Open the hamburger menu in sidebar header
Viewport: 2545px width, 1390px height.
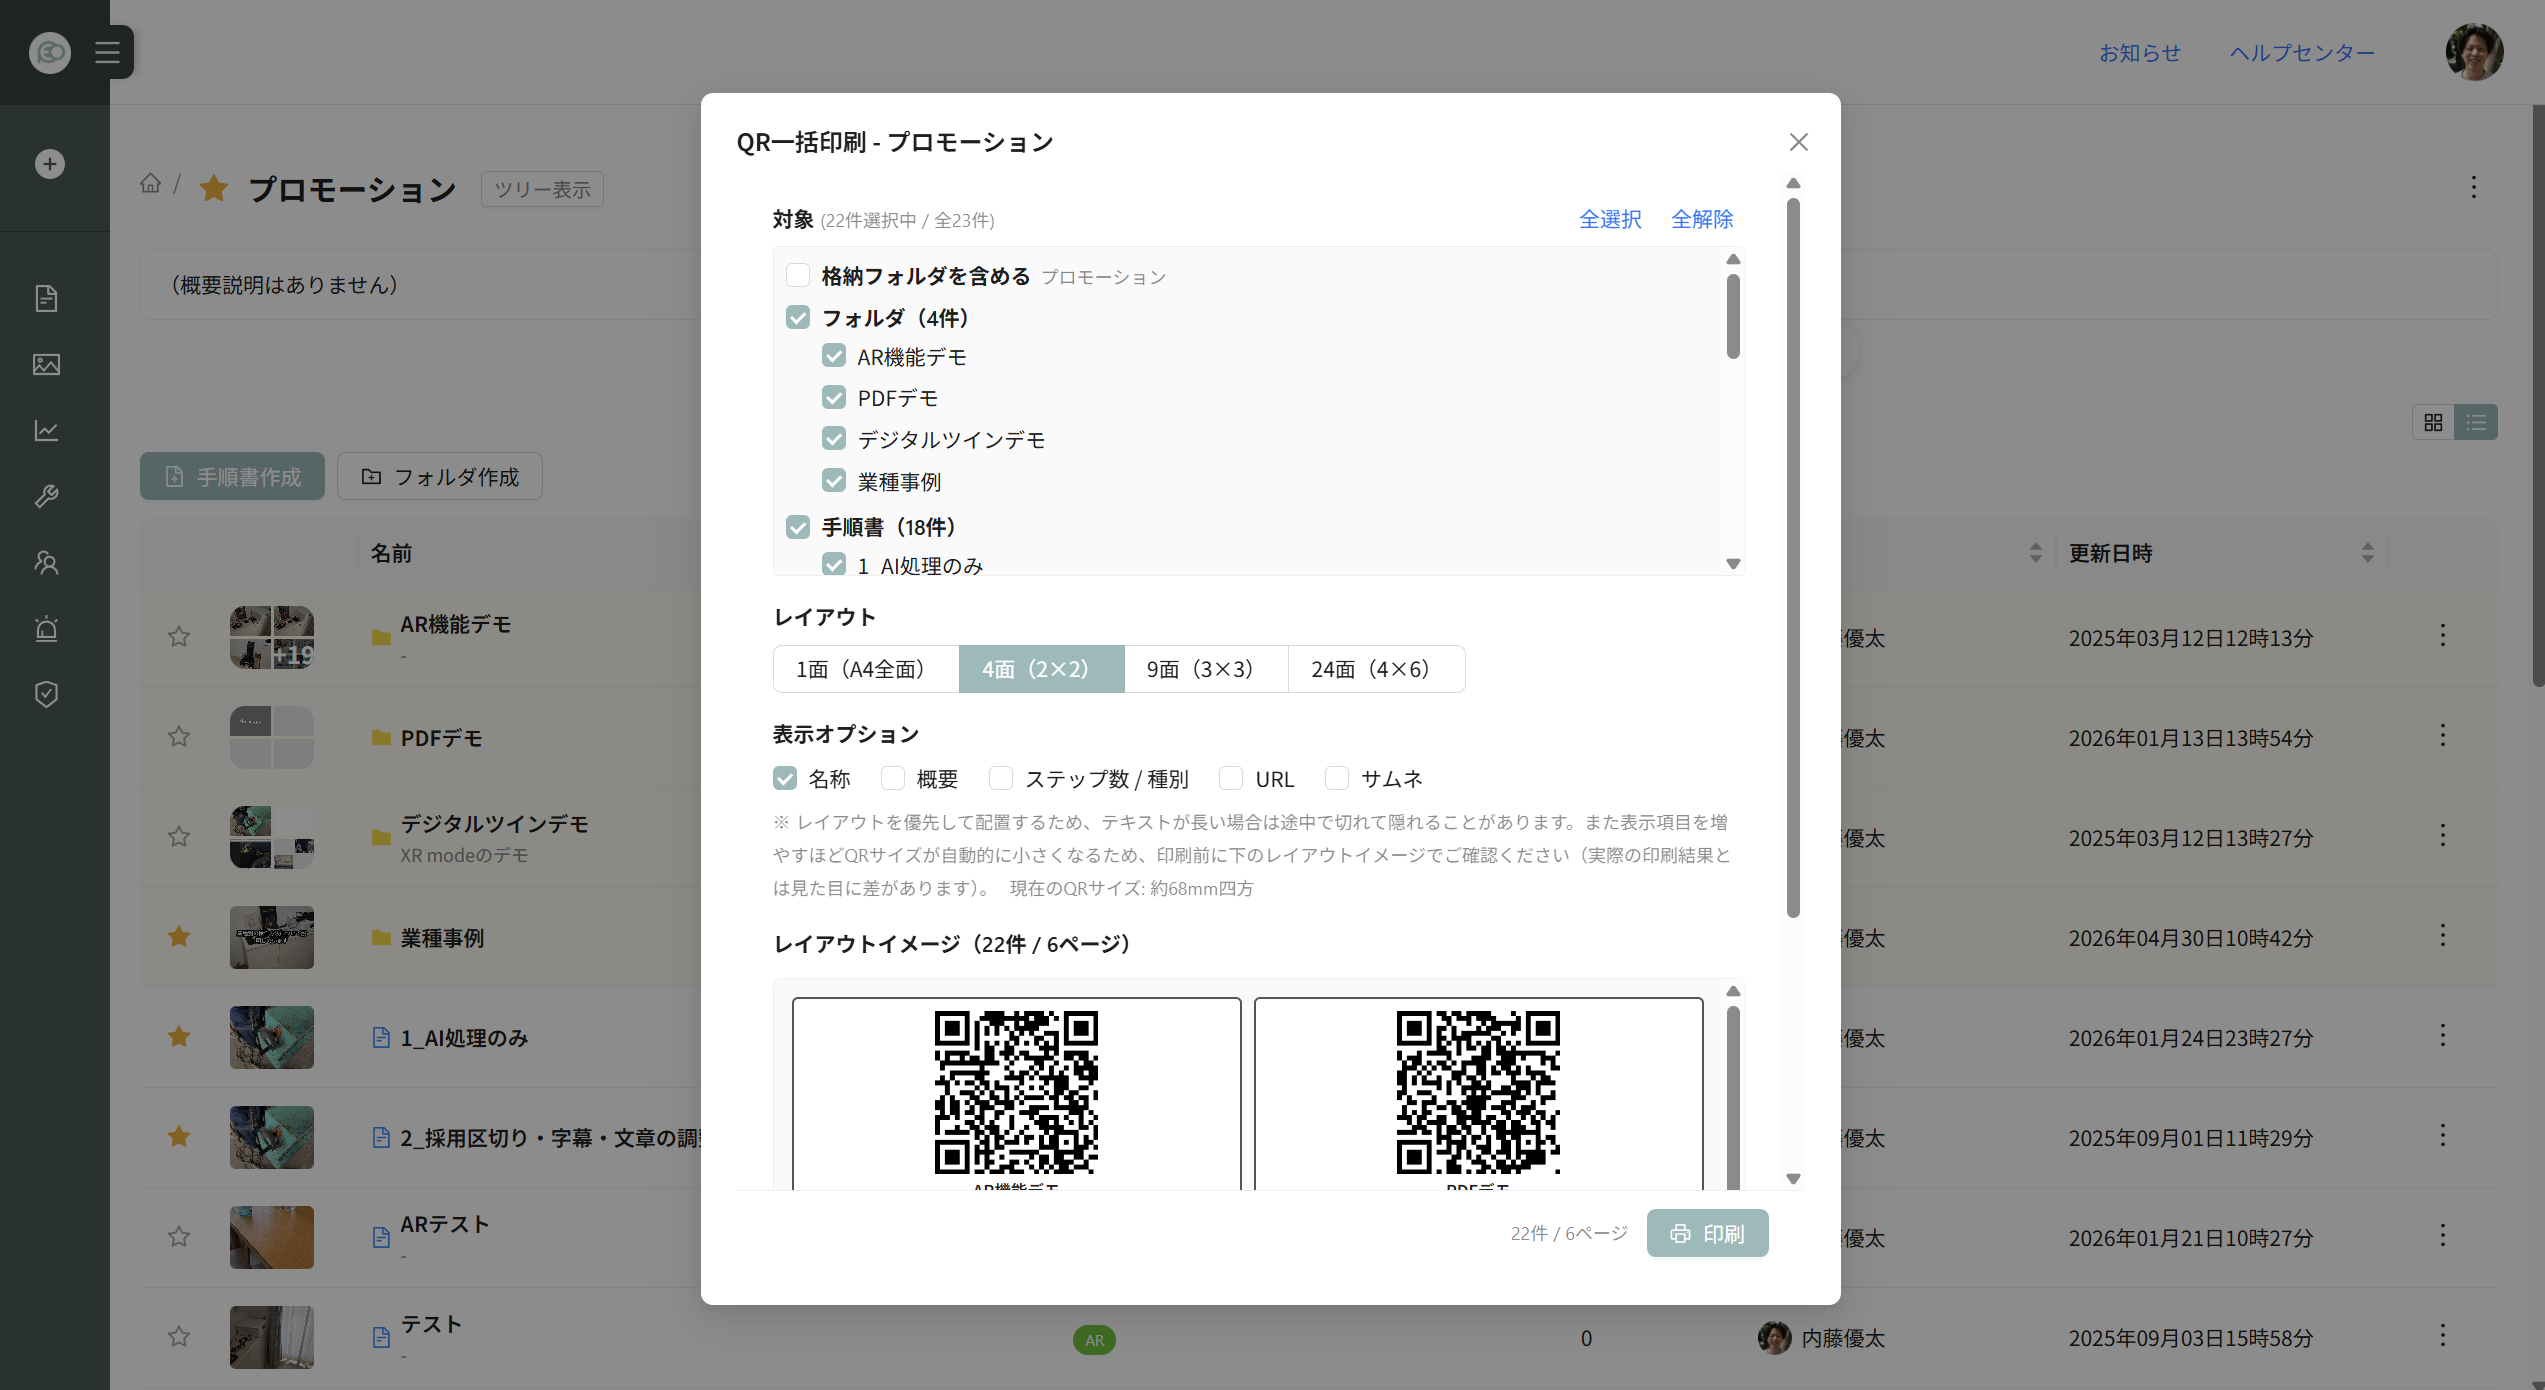[x=107, y=52]
